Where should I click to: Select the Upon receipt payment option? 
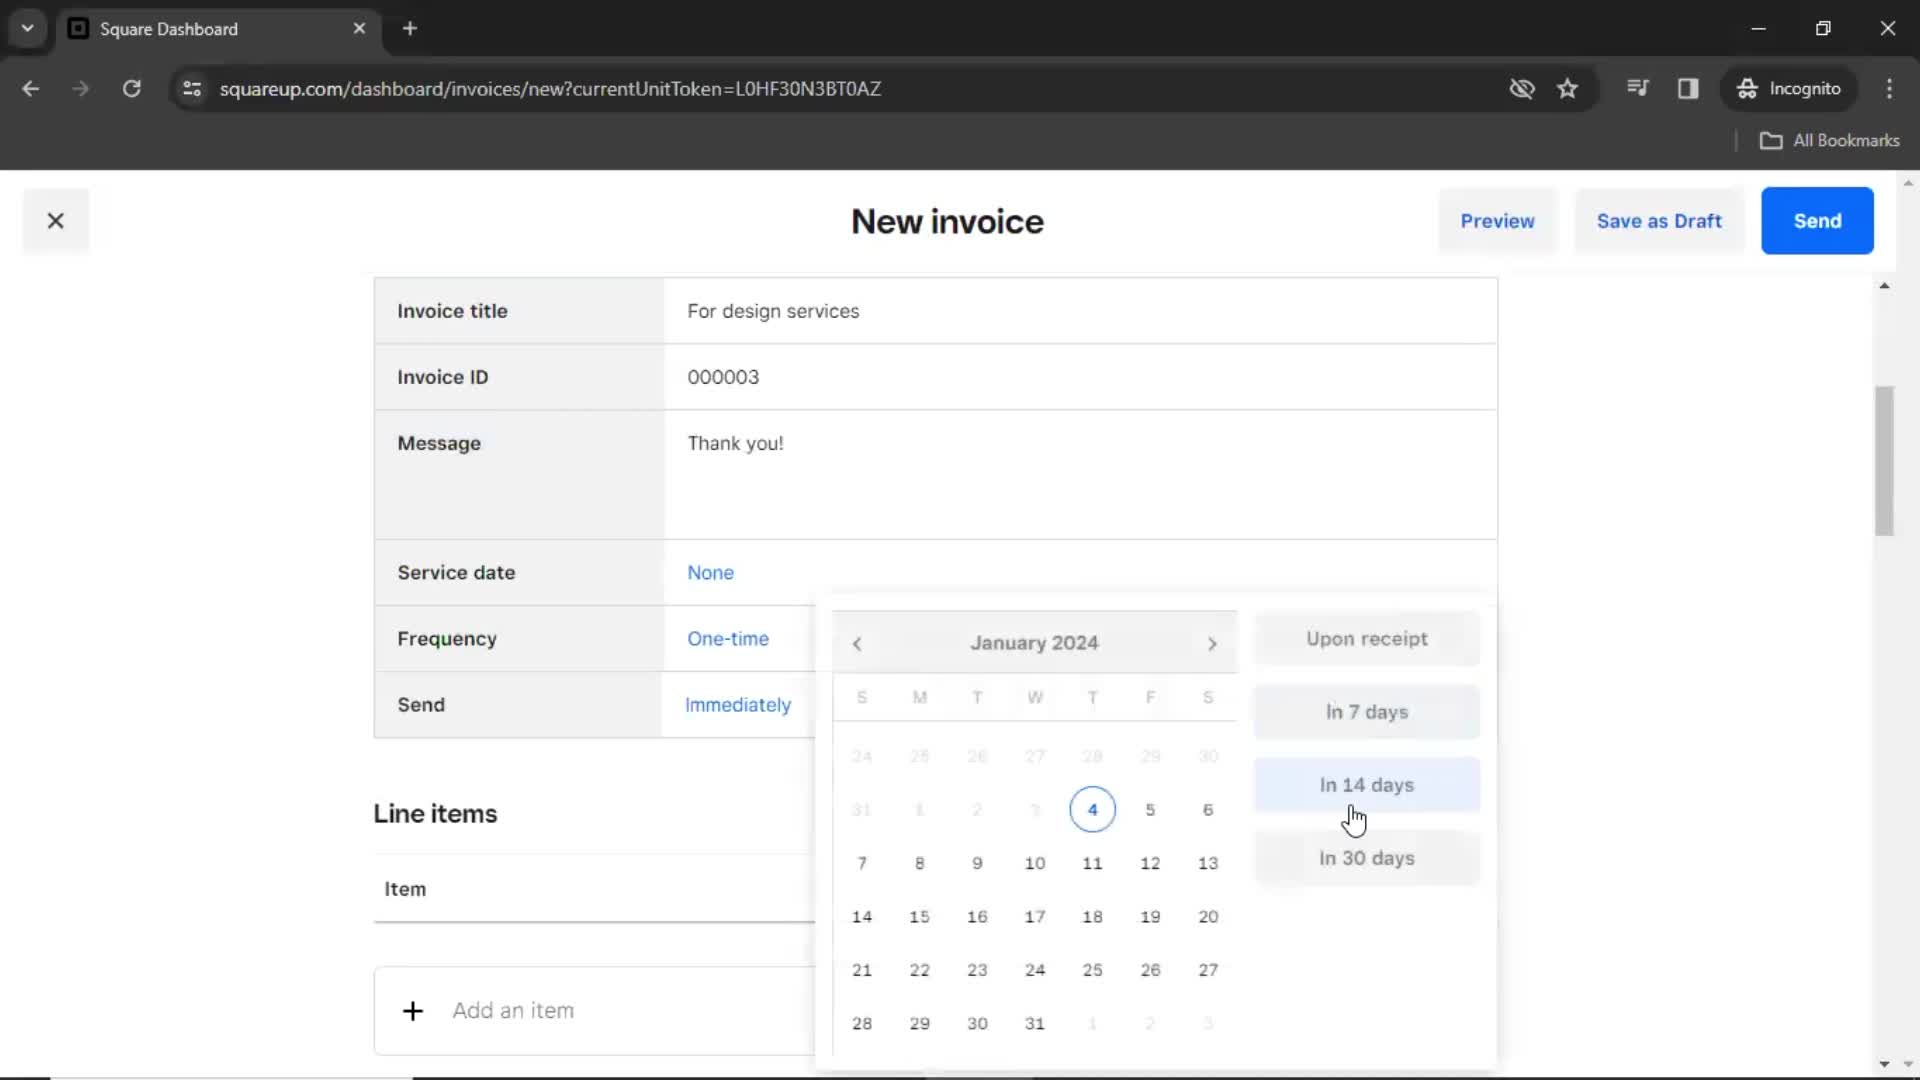(1366, 638)
